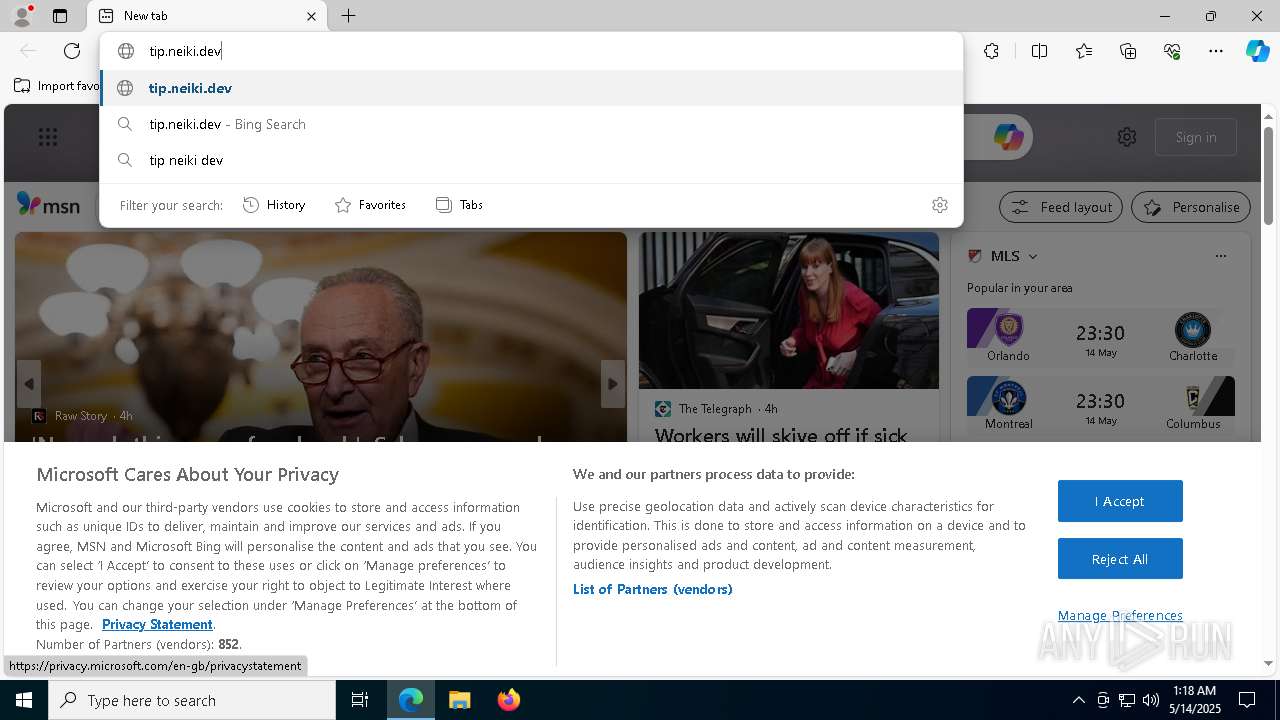
Task: Close the New tab
Action: (311, 16)
